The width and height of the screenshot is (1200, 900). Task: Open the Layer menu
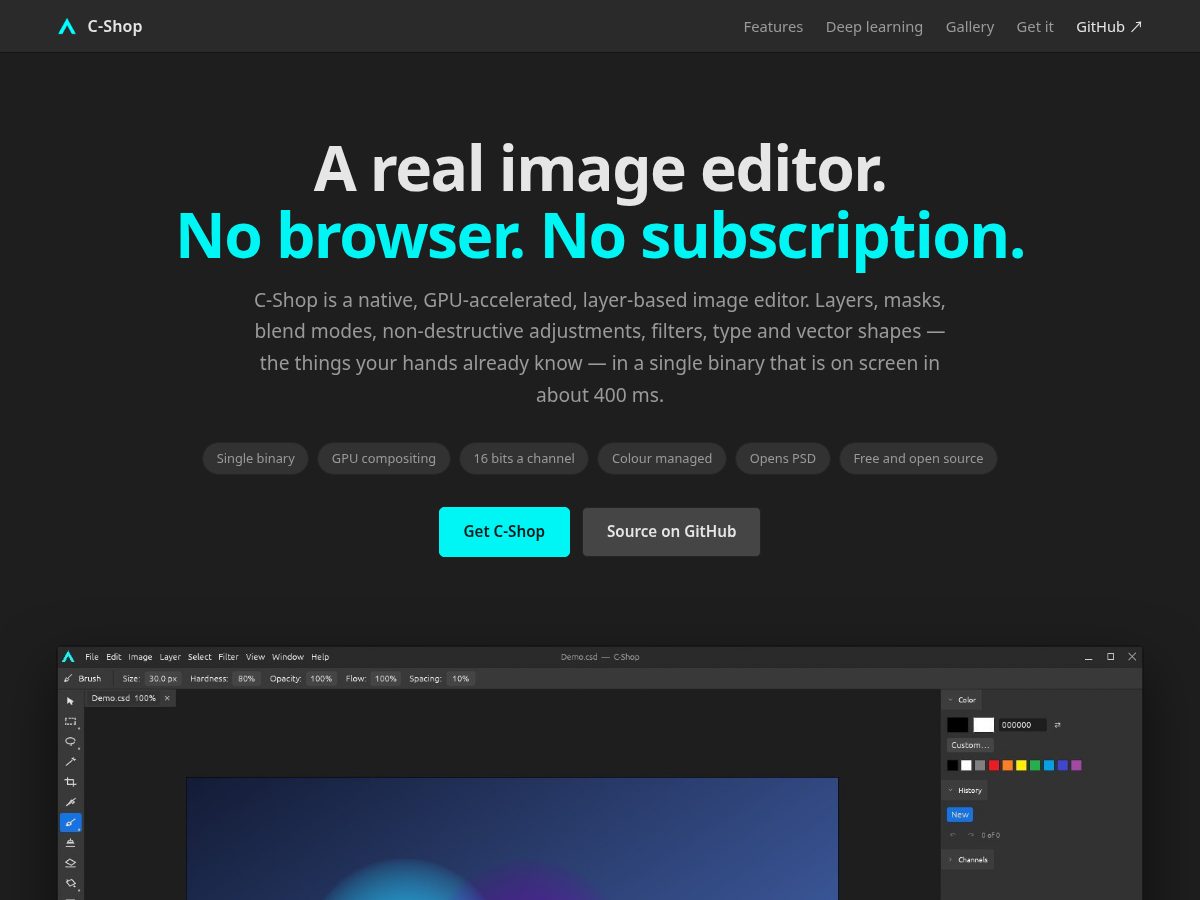[170, 657]
